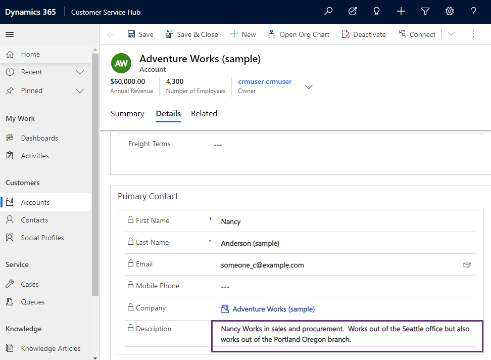Viewport: 491px width, 360px height.
Task: Go back using the back arrow
Action: [x=110, y=35]
